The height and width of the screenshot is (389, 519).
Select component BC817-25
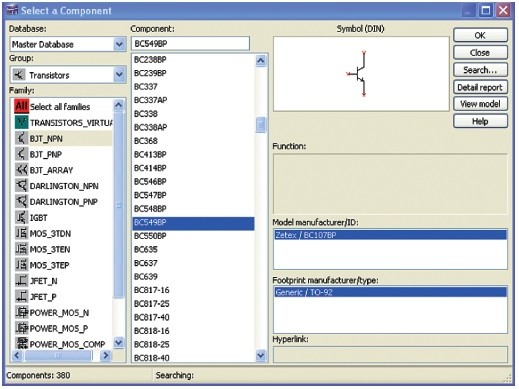193,304
